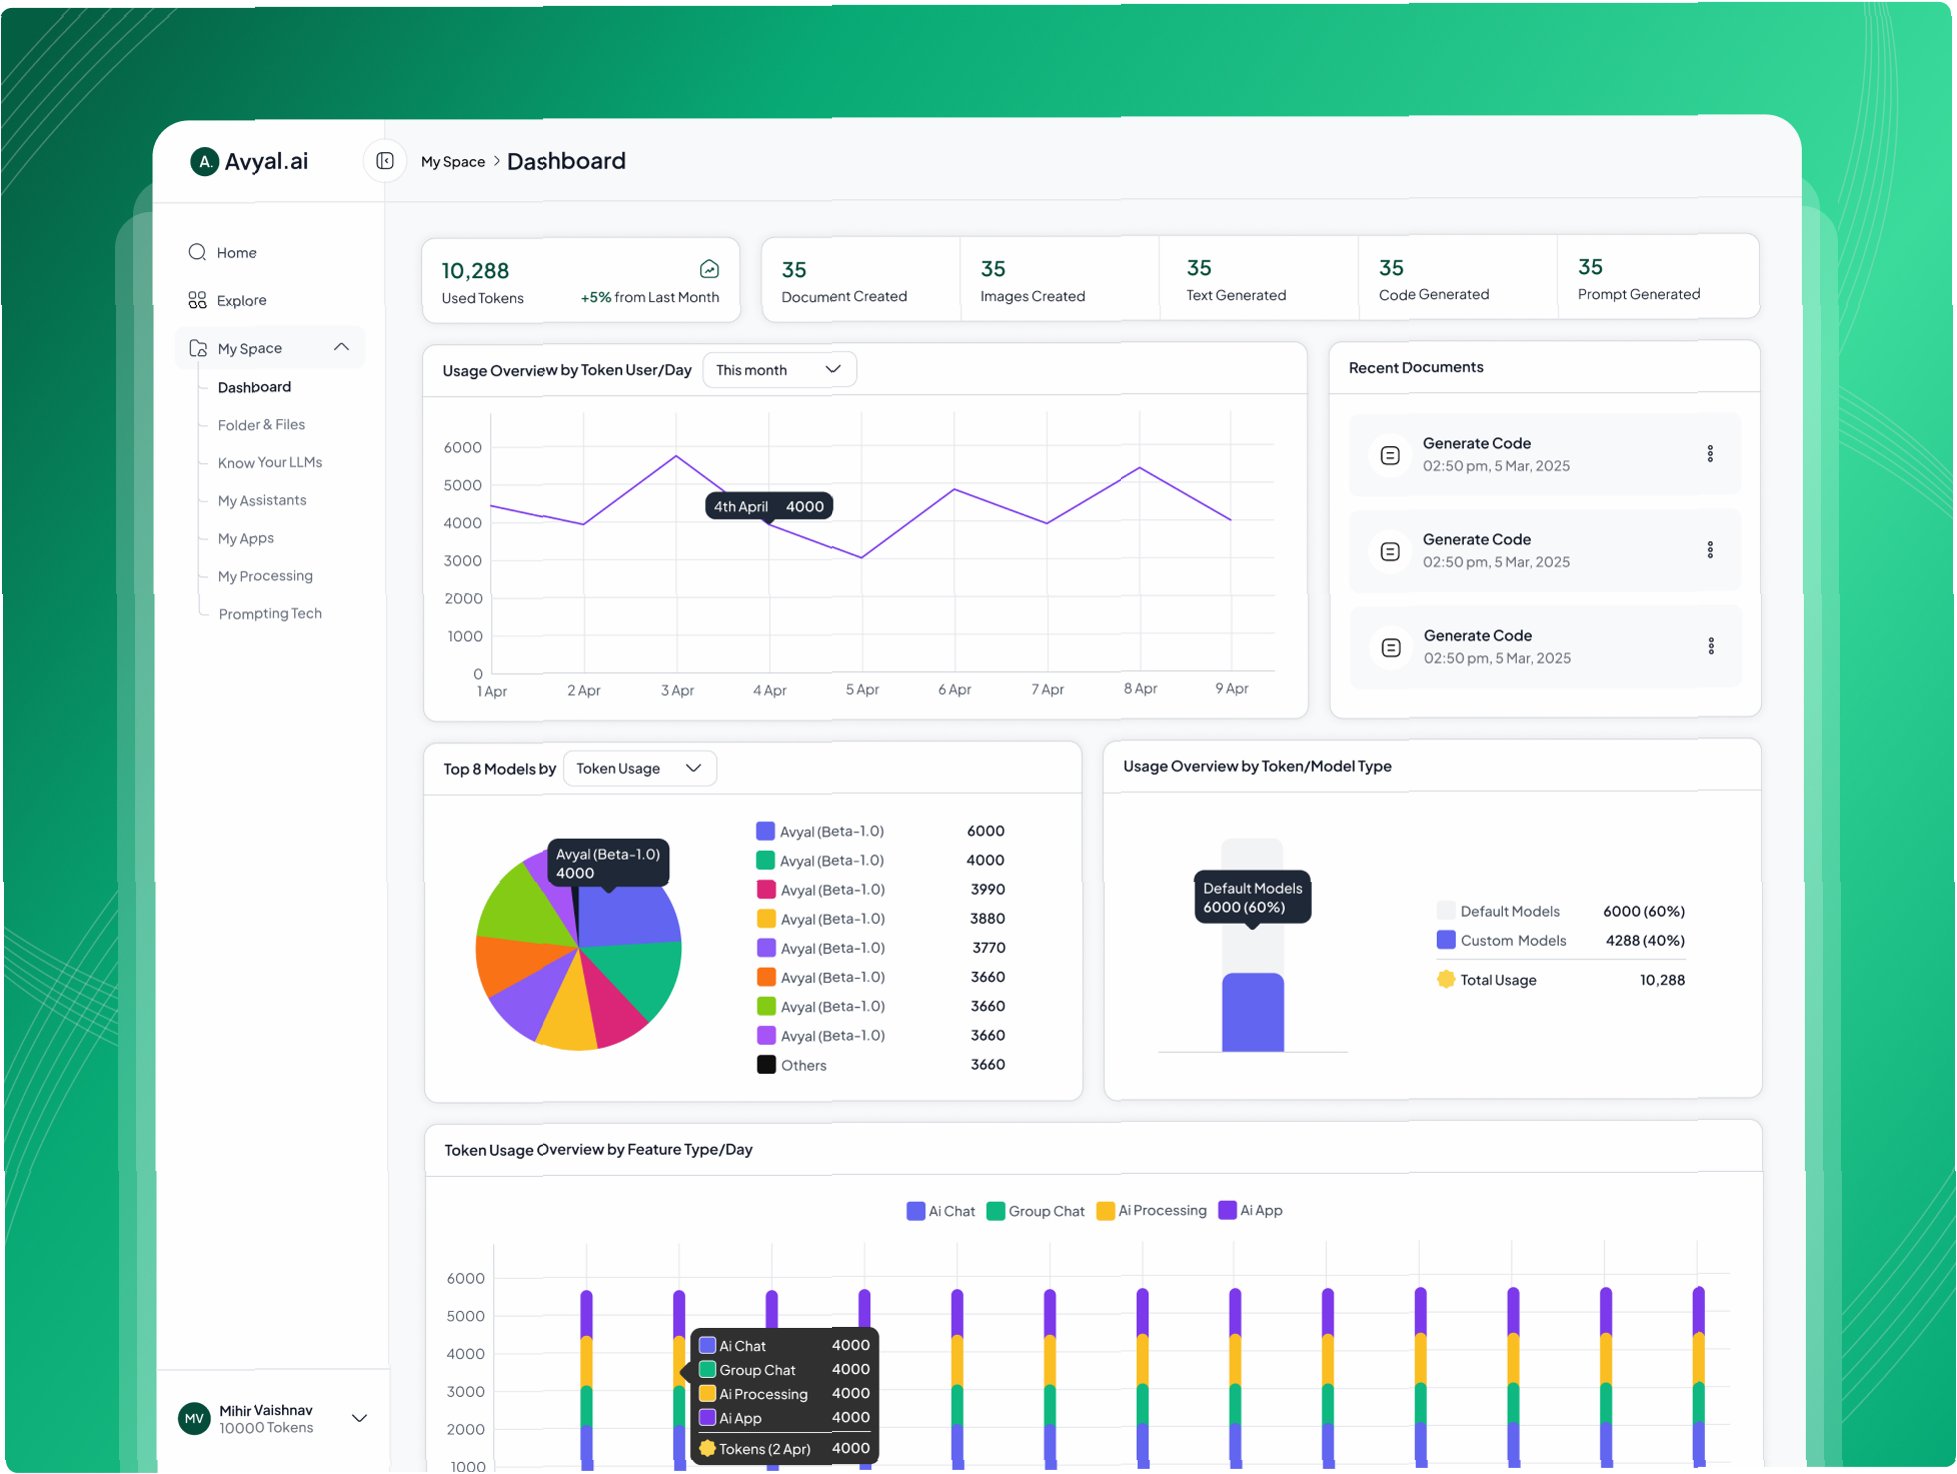The width and height of the screenshot is (1957, 1474).
Task: Open the This month dropdown
Action: point(779,370)
